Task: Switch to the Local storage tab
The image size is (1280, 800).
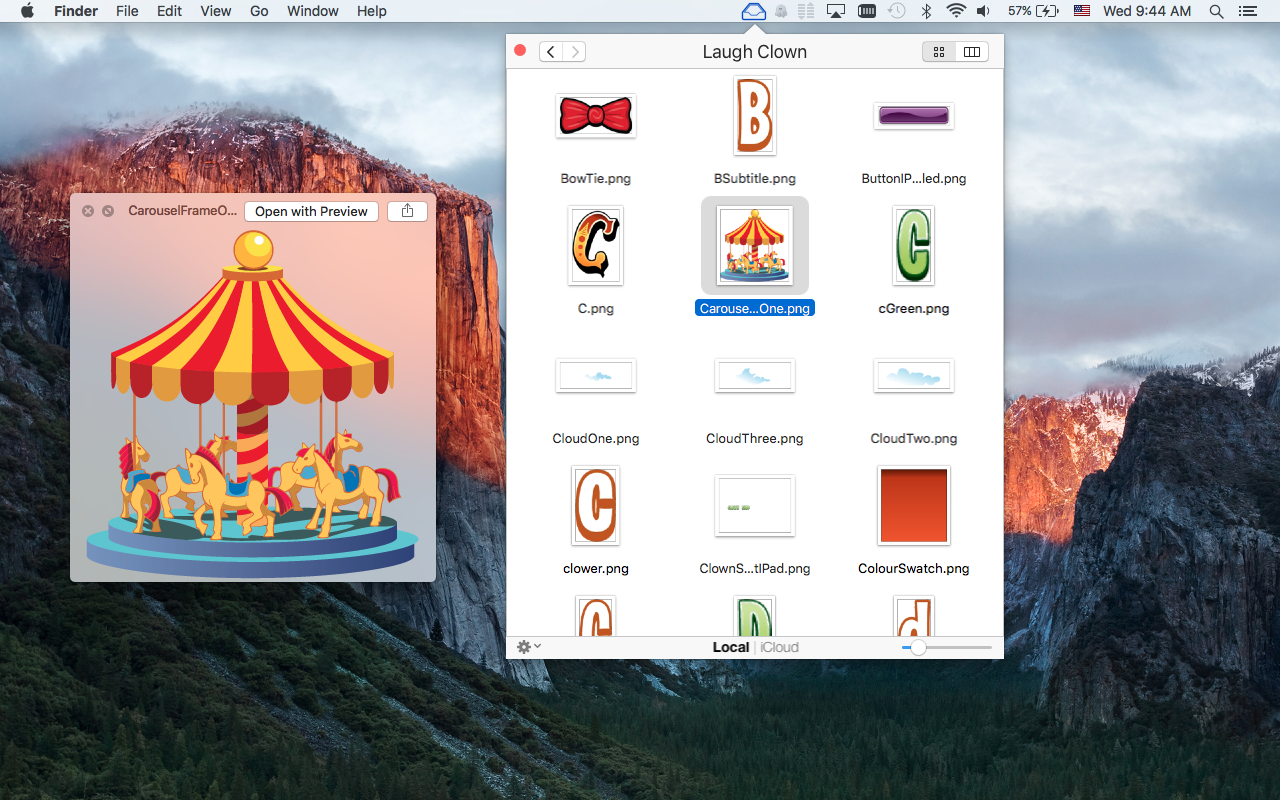Action: (731, 647)
